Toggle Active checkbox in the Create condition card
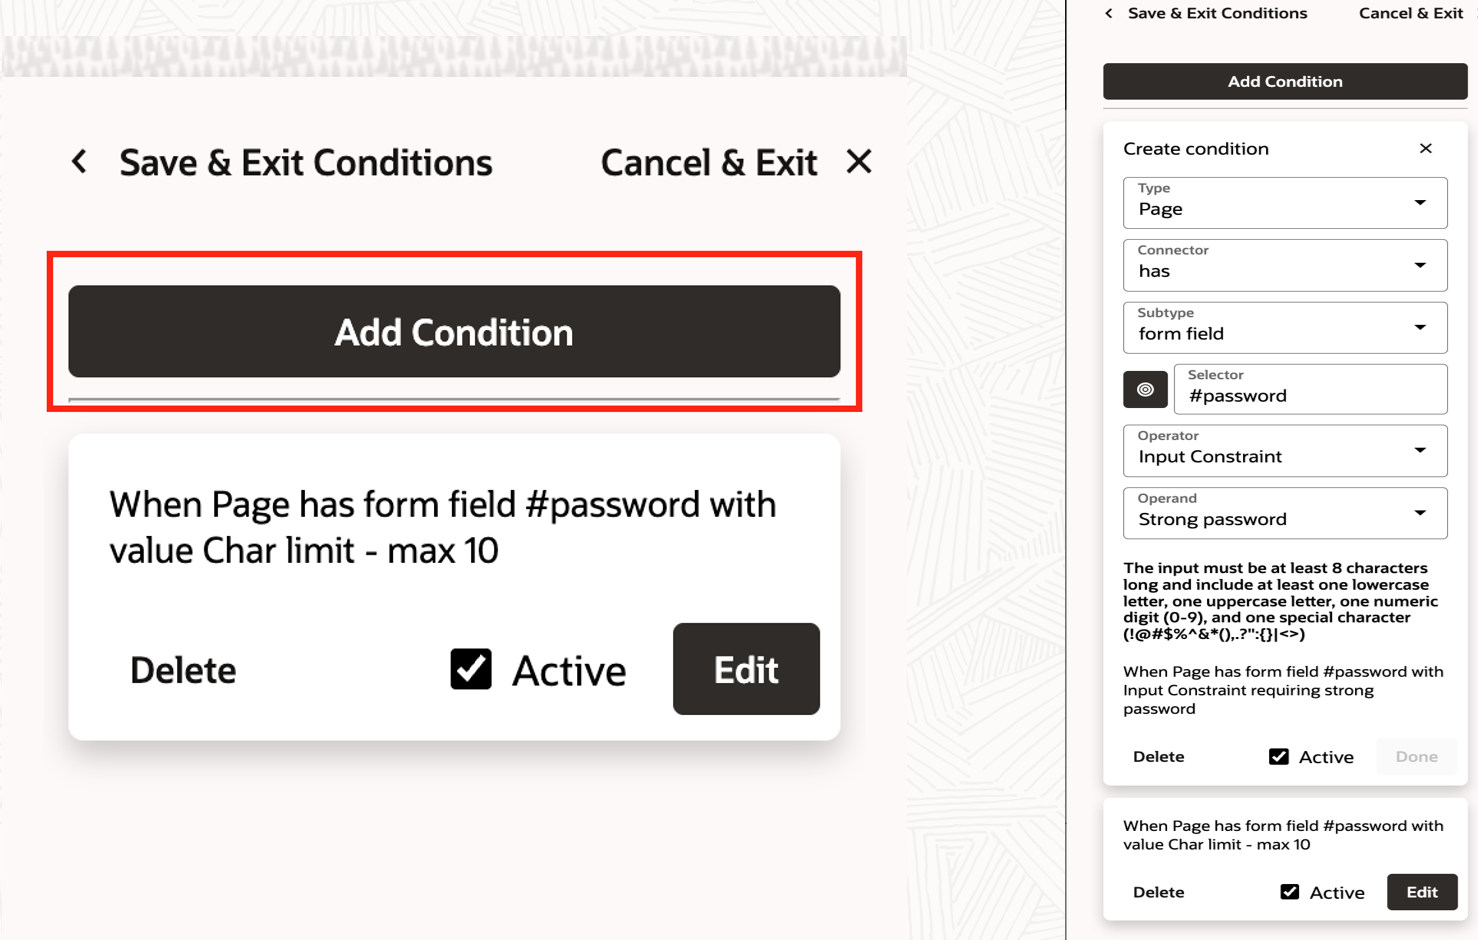 [1278, 757]
